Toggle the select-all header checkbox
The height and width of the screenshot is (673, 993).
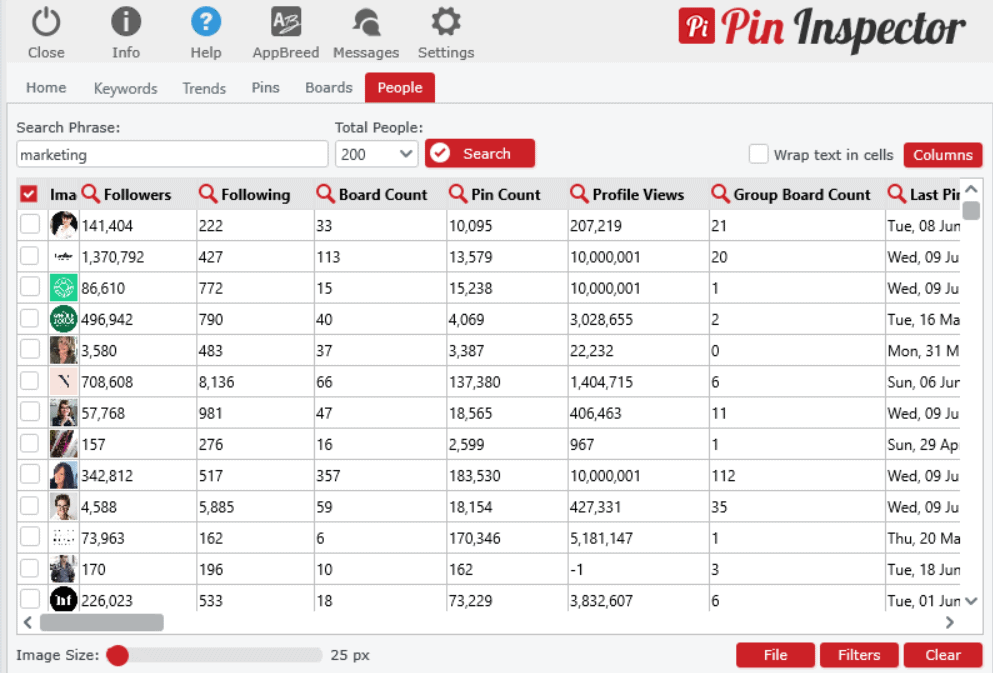point(29,193)
